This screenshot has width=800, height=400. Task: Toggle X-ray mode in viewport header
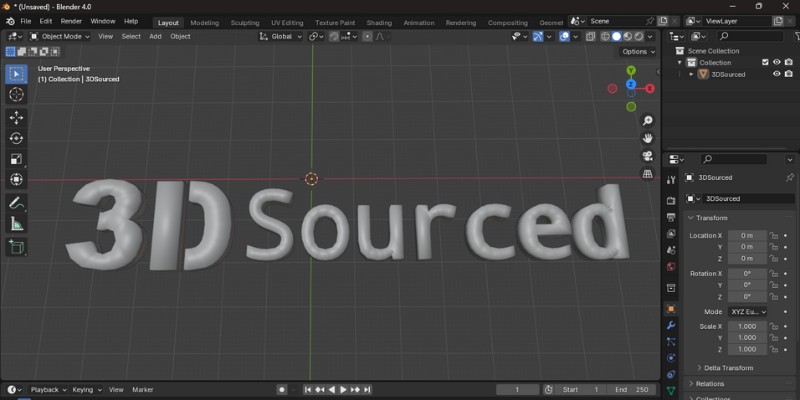point(590,36)
